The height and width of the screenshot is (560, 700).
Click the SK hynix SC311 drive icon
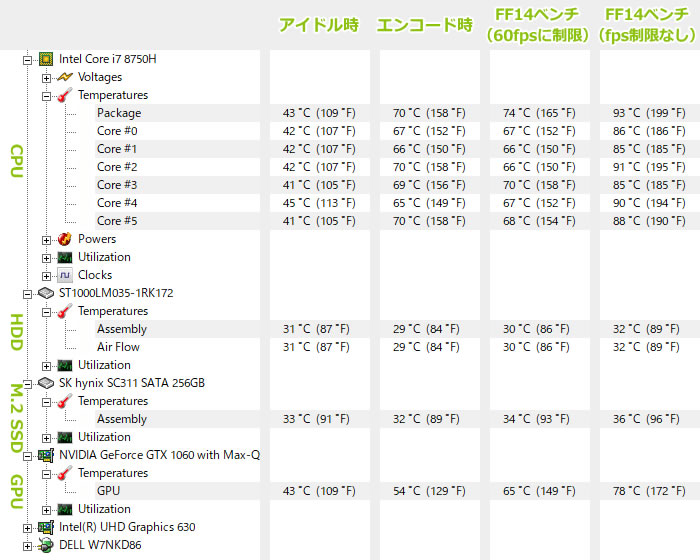46,383
